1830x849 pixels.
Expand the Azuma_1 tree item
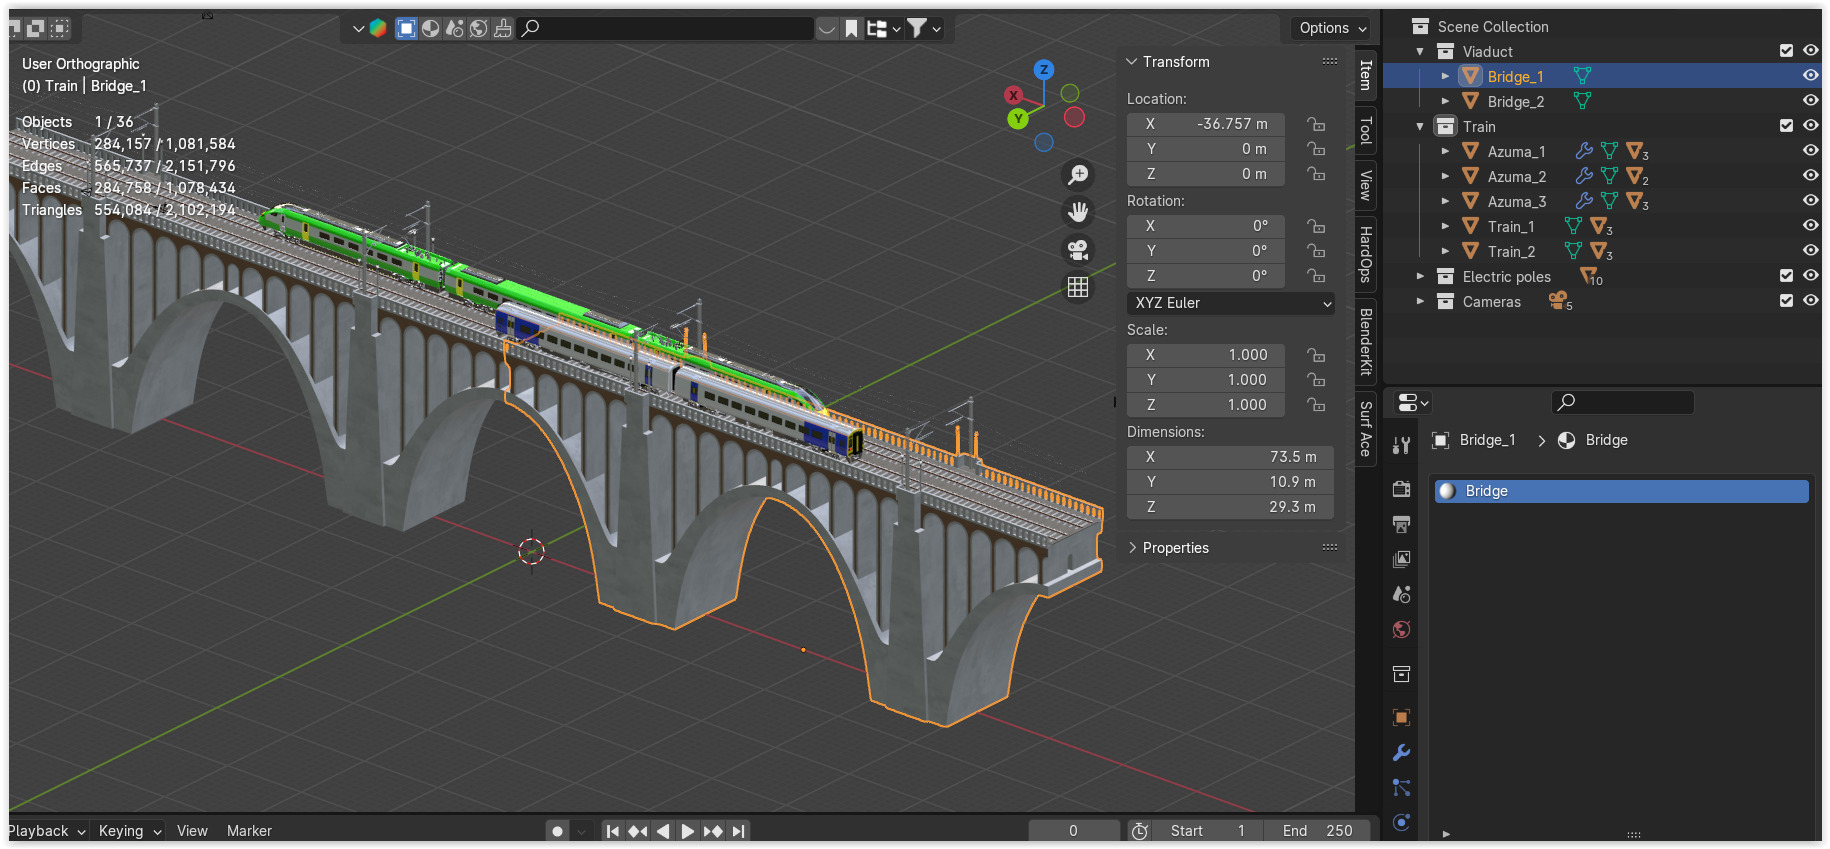1445,151
